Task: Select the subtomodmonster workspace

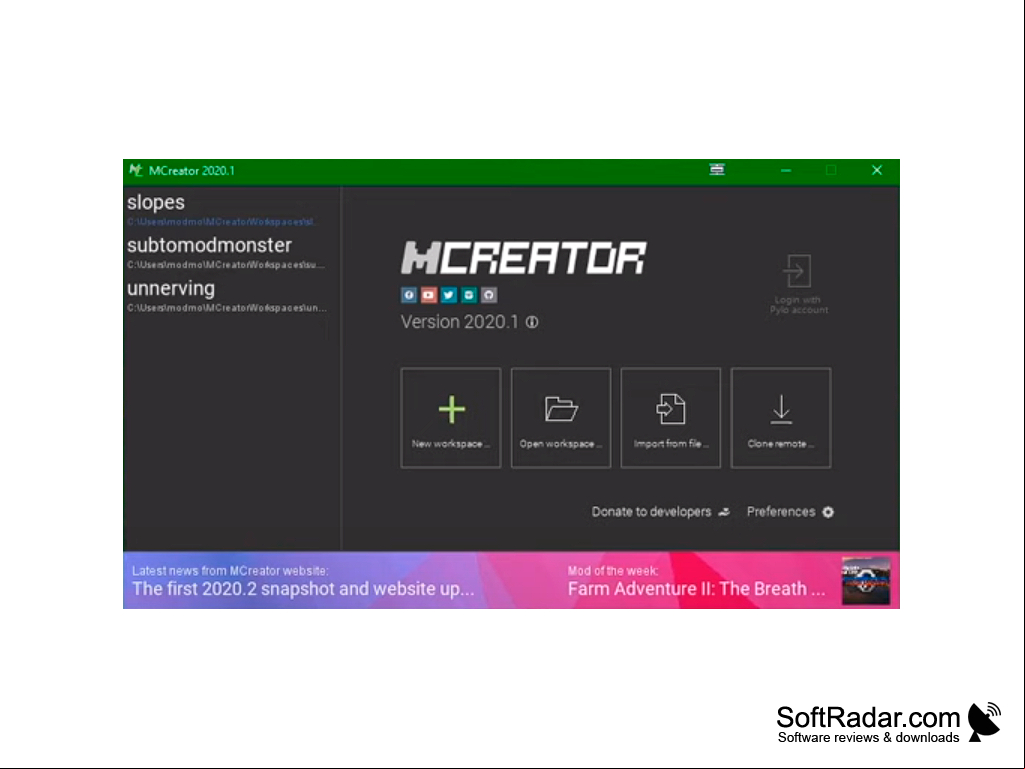Action: (x=232, y=252)
